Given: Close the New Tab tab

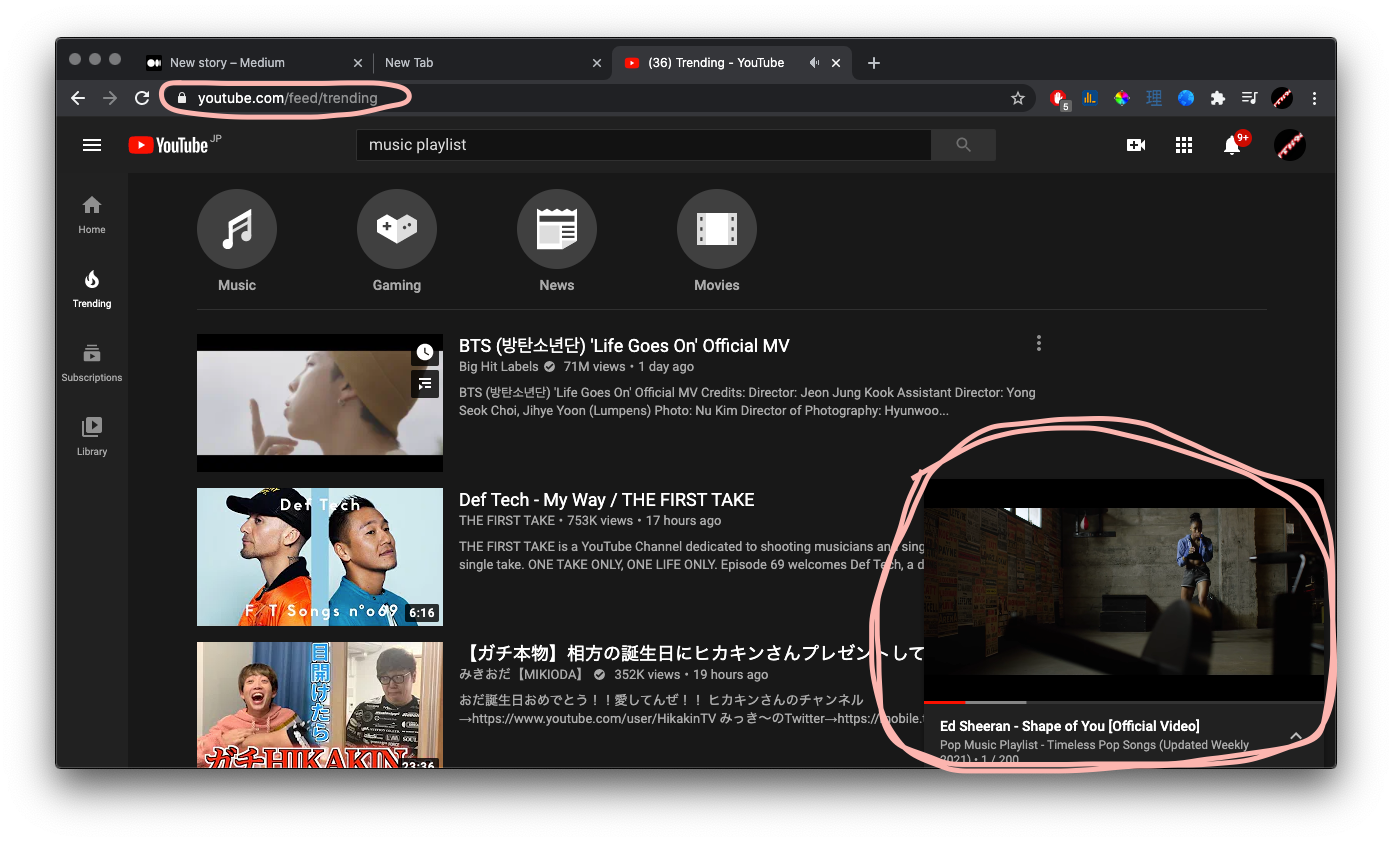Looking at the screenshot, I should tap(597, 63).
